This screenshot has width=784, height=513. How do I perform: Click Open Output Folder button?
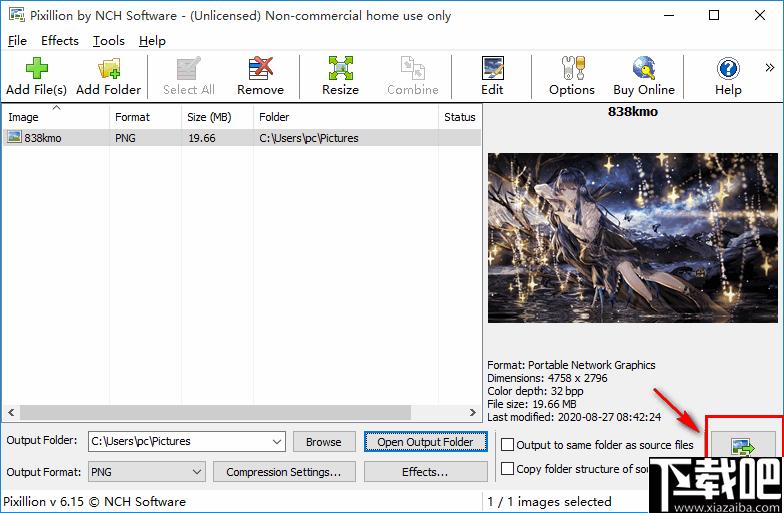pos(426,442)
